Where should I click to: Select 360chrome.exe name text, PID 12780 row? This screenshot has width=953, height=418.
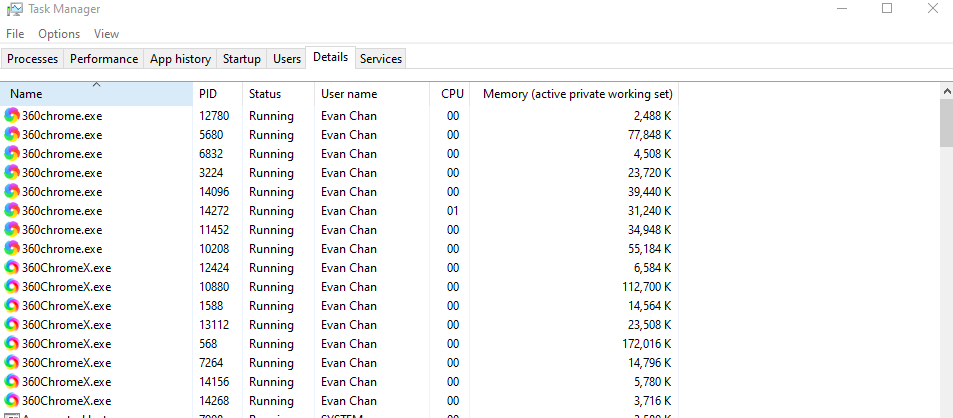pos(62,115)
